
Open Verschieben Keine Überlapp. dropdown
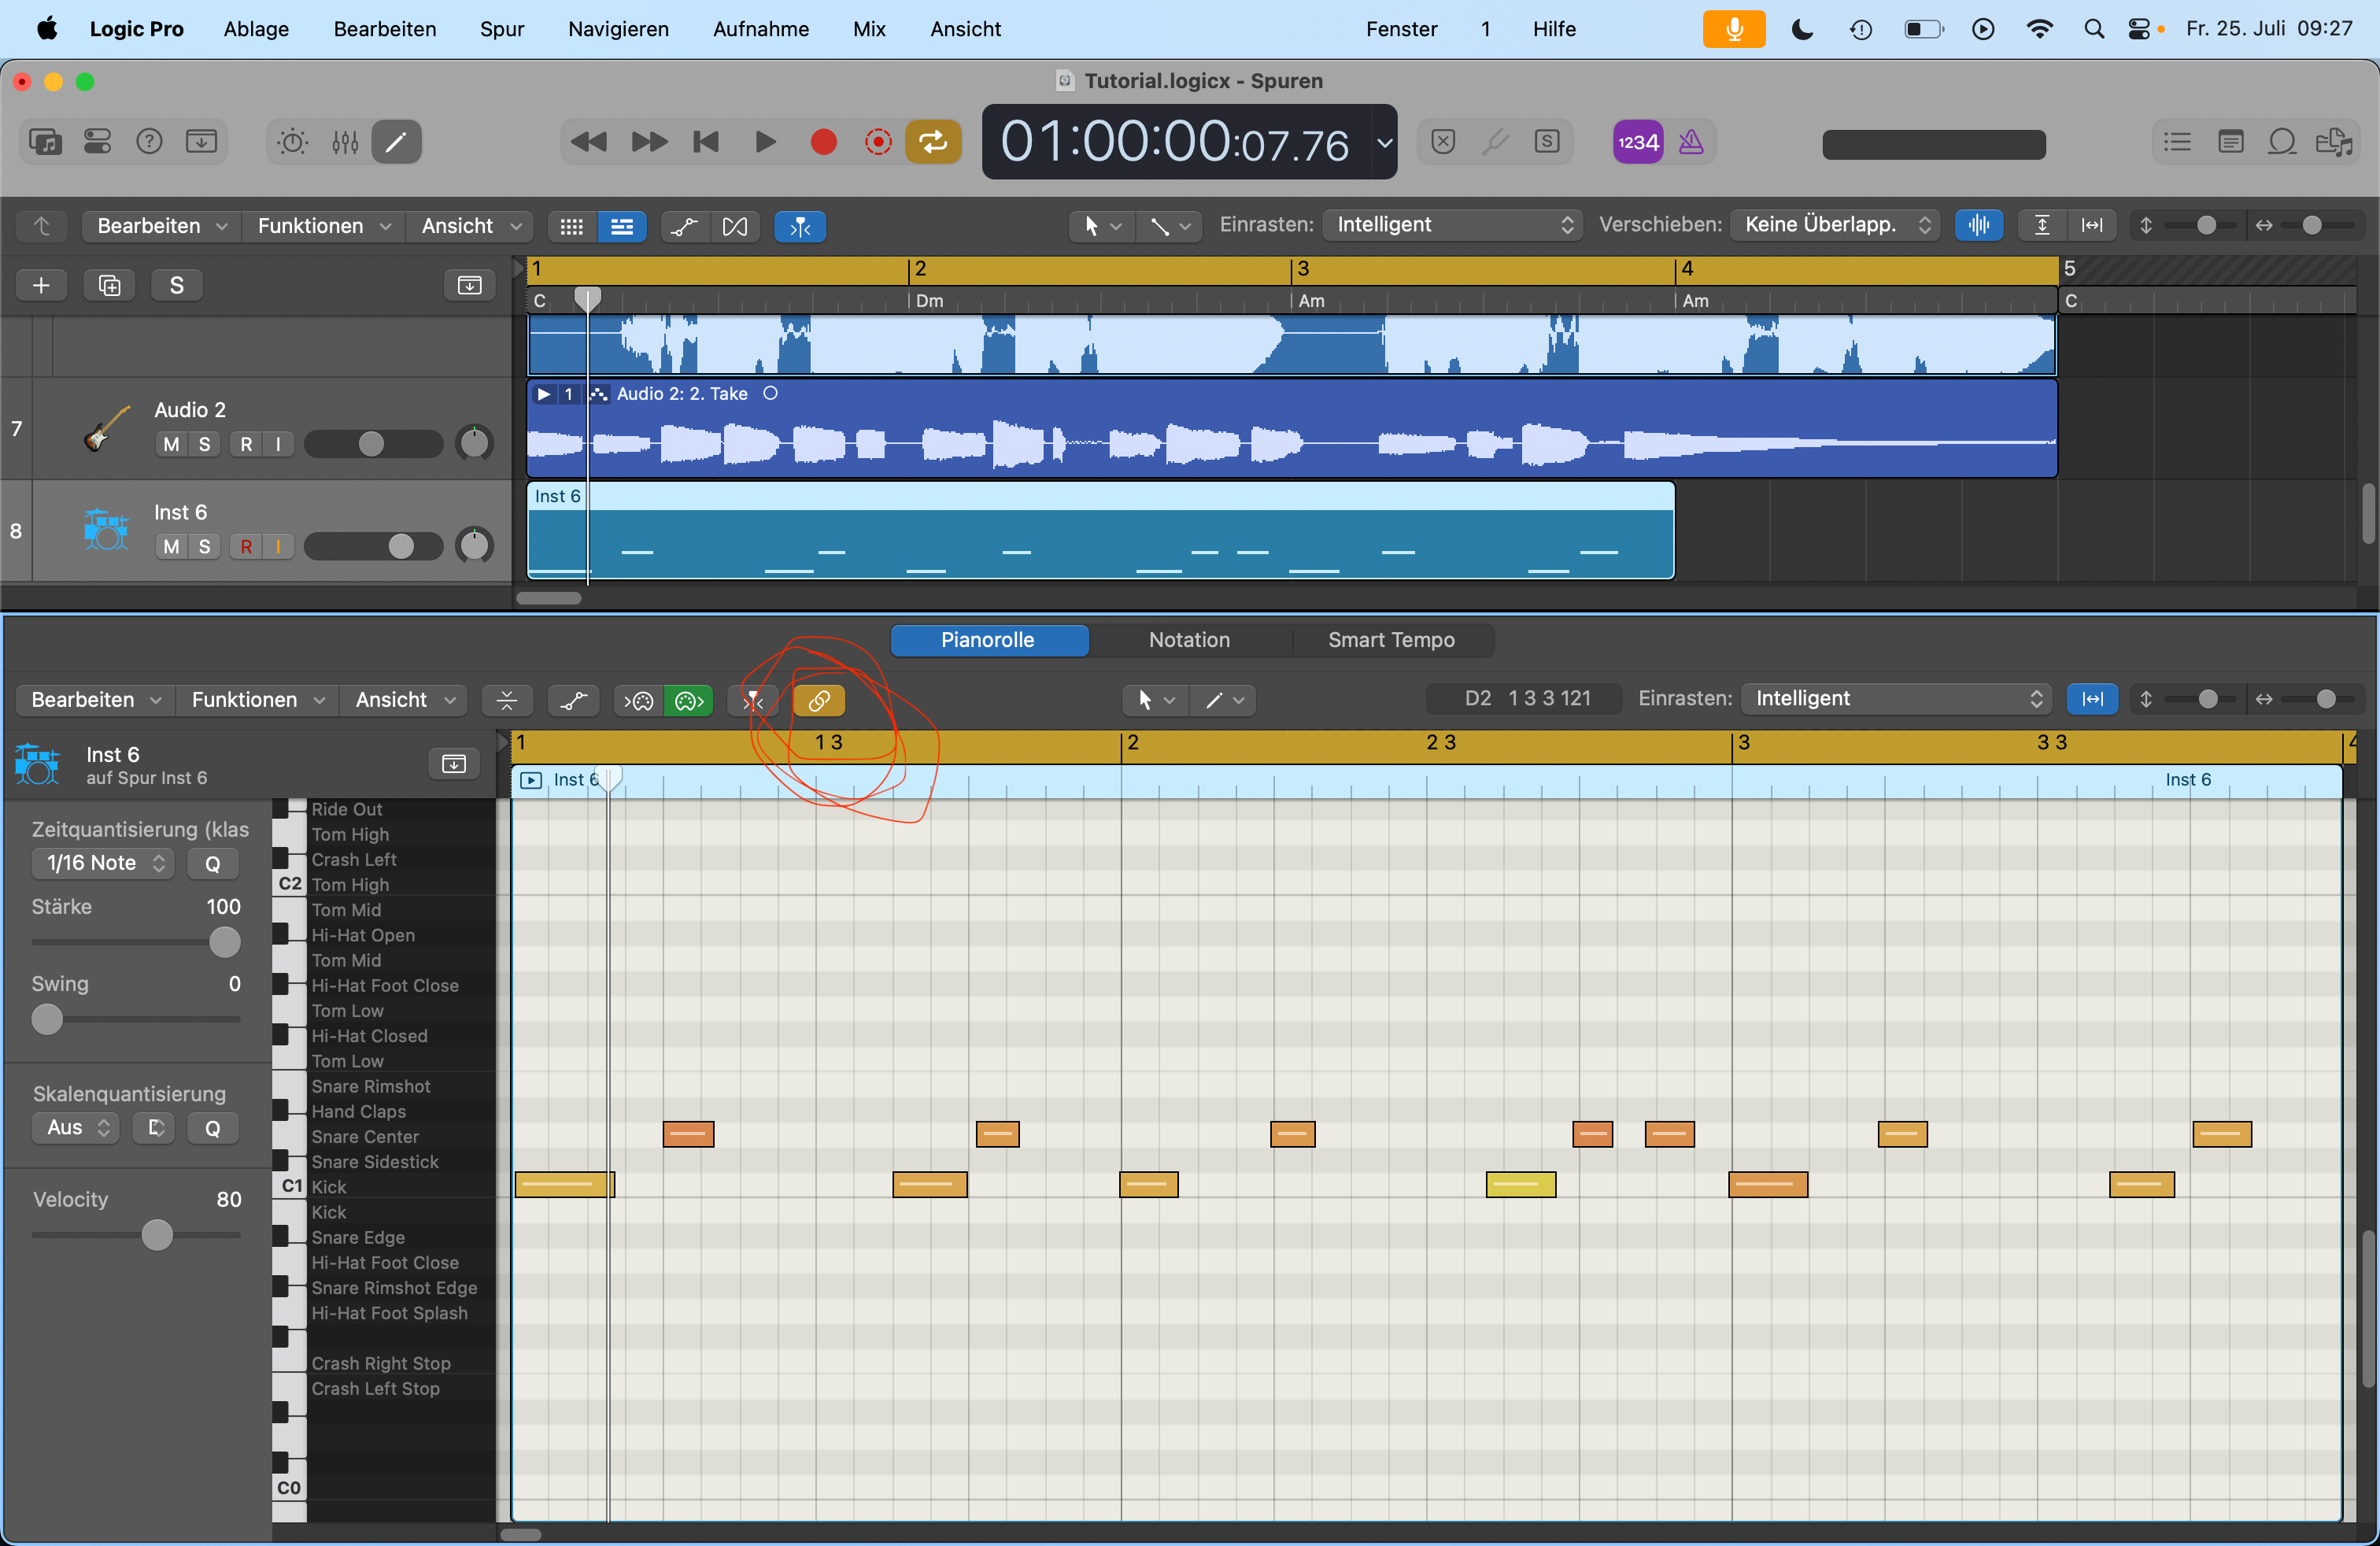(x=1835, y=225)
